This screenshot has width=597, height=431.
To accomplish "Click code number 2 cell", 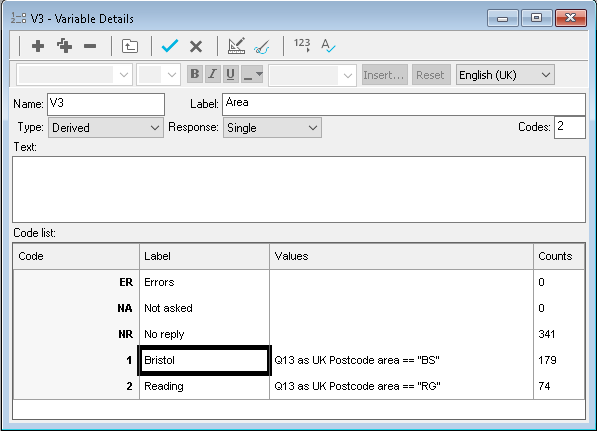I will point(76,386).
